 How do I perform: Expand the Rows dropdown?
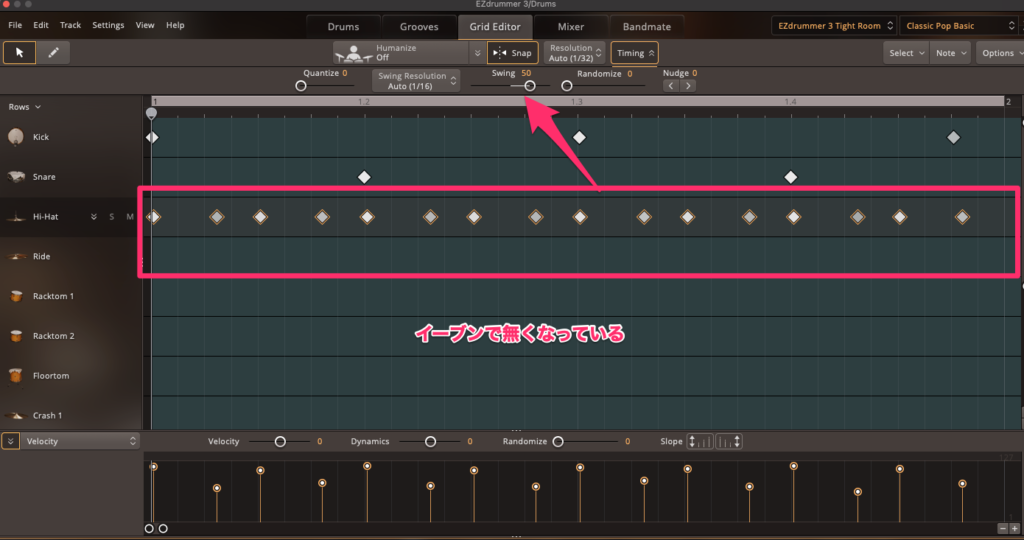click(25, 106)
